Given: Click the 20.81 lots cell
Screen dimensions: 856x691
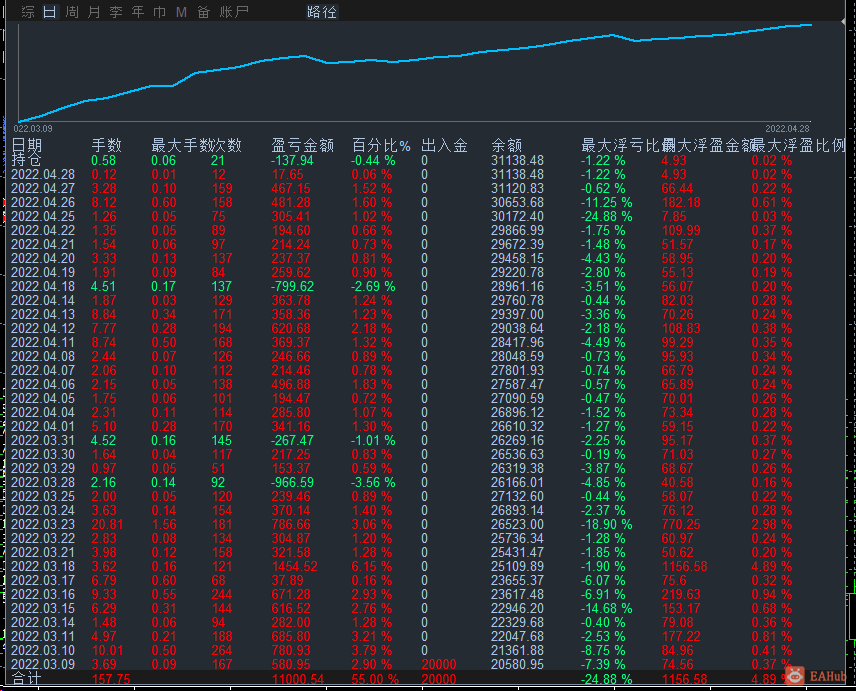Looking at the screenshot, I should coord(107,524).
